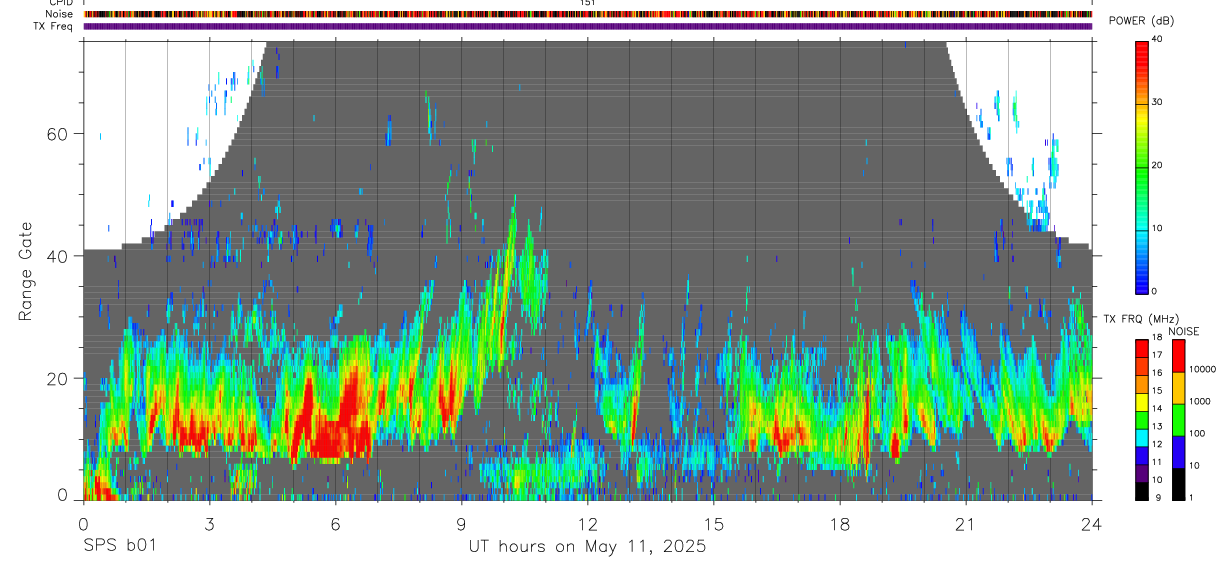Click the 'SPS b01' radar beam label
The height and width of the screenshot is (567, 1228).
tap(119, 547)
